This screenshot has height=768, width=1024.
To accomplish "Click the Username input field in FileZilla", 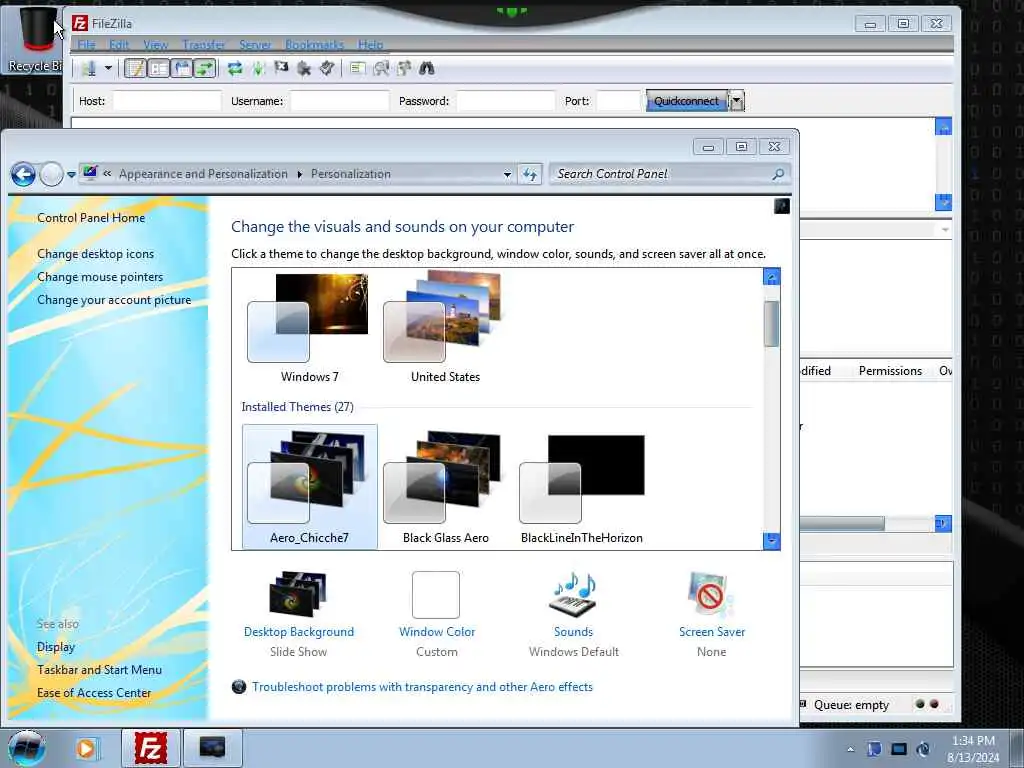I will [x=340, y=101].
